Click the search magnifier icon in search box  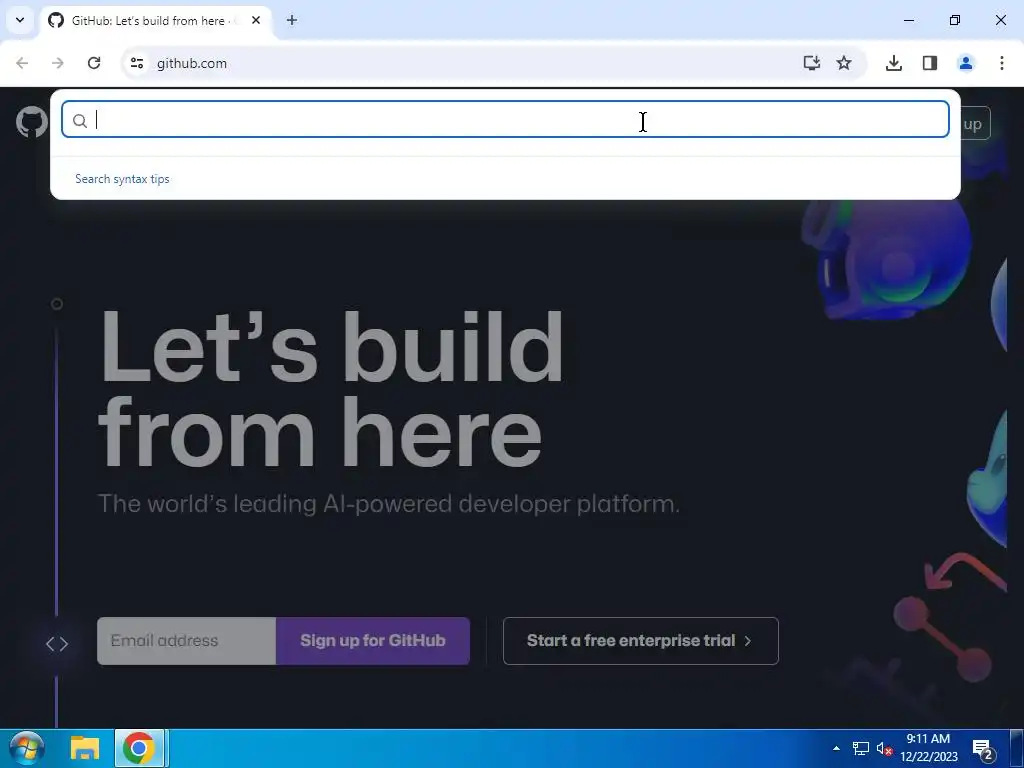point(80,121)
